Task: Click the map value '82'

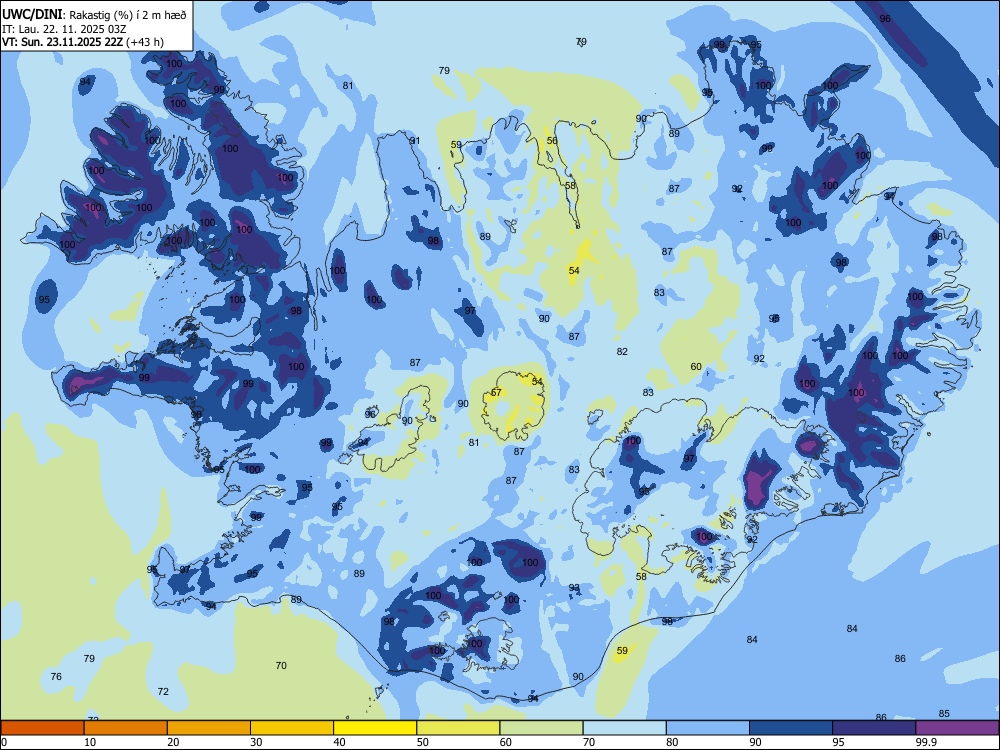Action: tap(622, 351)
